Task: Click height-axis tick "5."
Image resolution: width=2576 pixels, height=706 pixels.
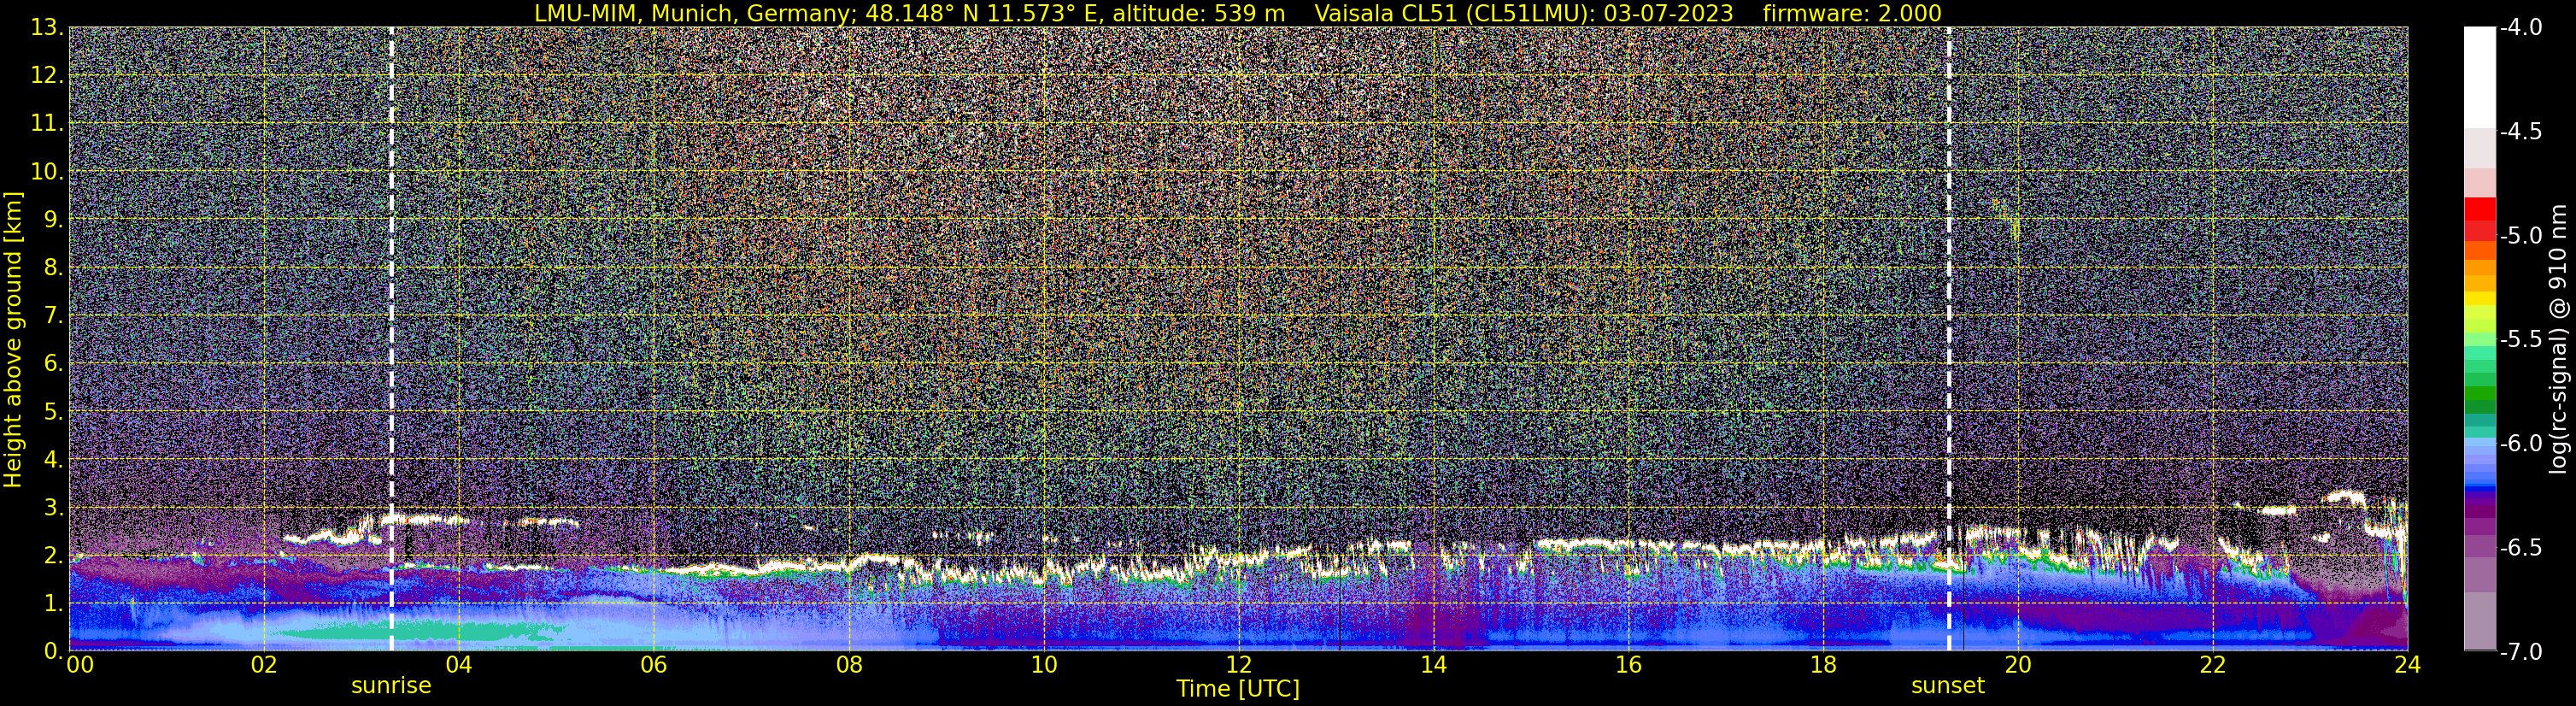Action: tap(53, 411)
